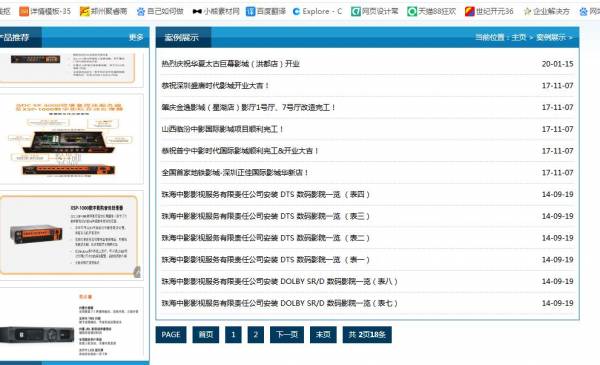
Task: Open the 全国首家地铁影城 article
Action: 235,173
